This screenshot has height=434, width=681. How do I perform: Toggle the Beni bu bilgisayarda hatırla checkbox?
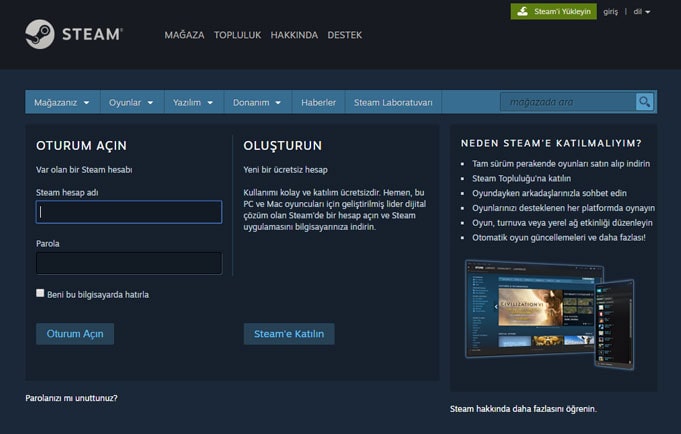coord(40,293)
